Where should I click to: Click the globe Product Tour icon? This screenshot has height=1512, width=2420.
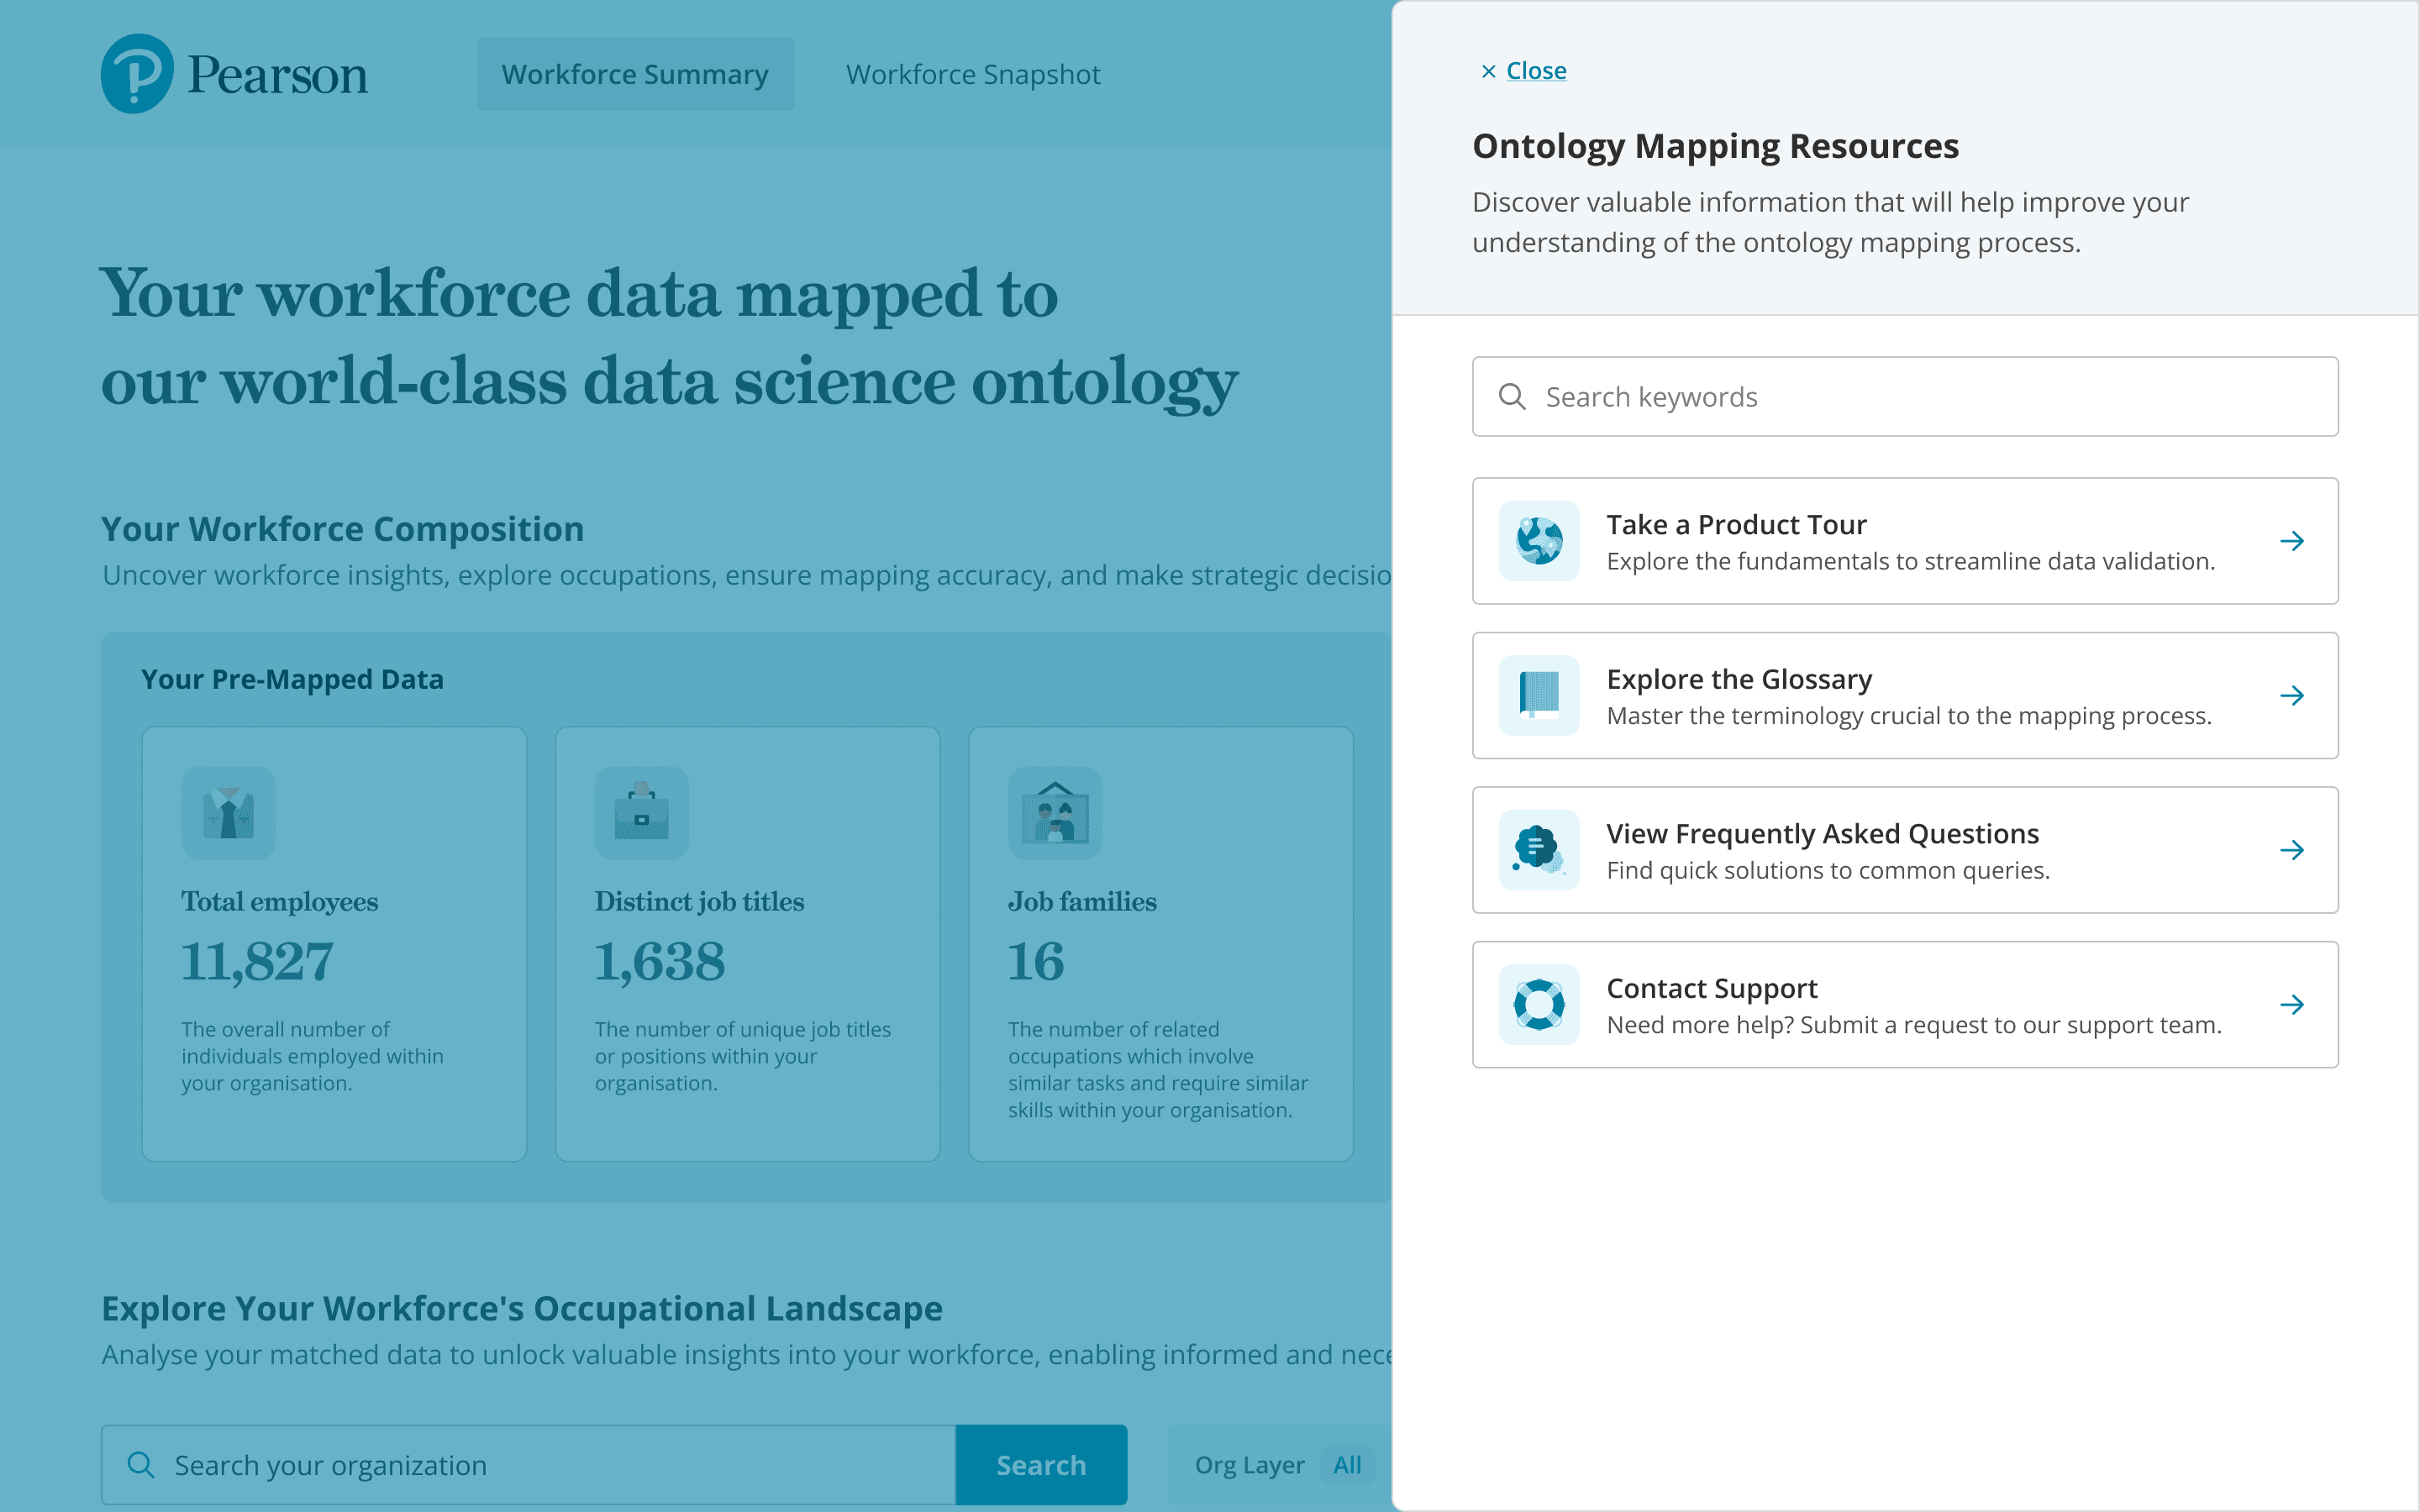pyautogui.click(x=1539, y=541)
